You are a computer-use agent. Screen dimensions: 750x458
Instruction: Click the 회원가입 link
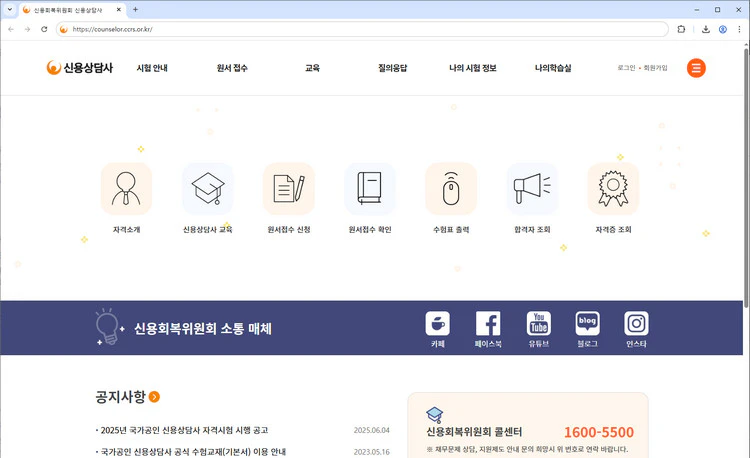pos(655,68)
